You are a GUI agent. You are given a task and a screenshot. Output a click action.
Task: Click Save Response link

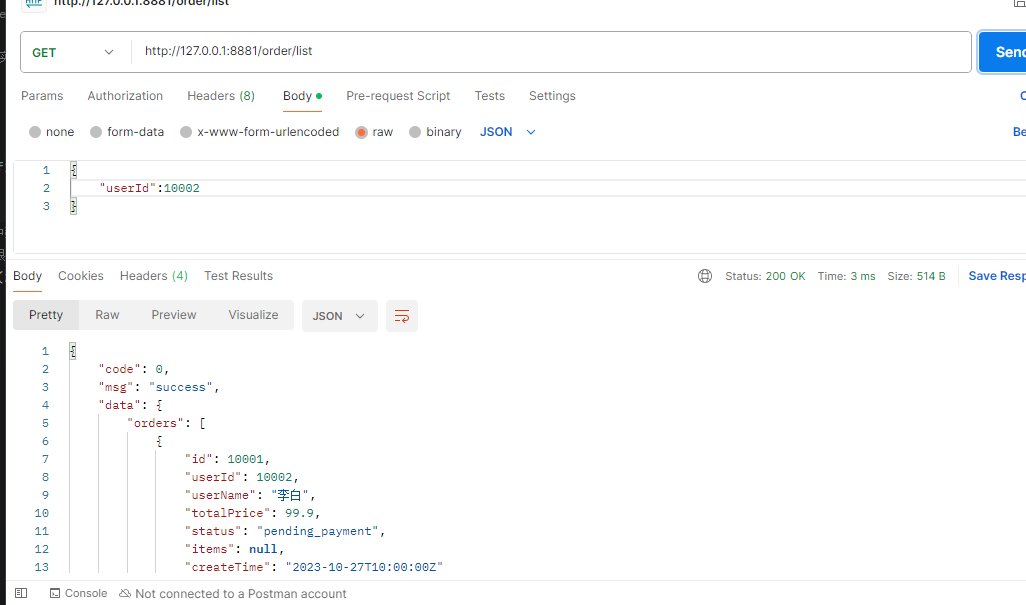(997, 276)
